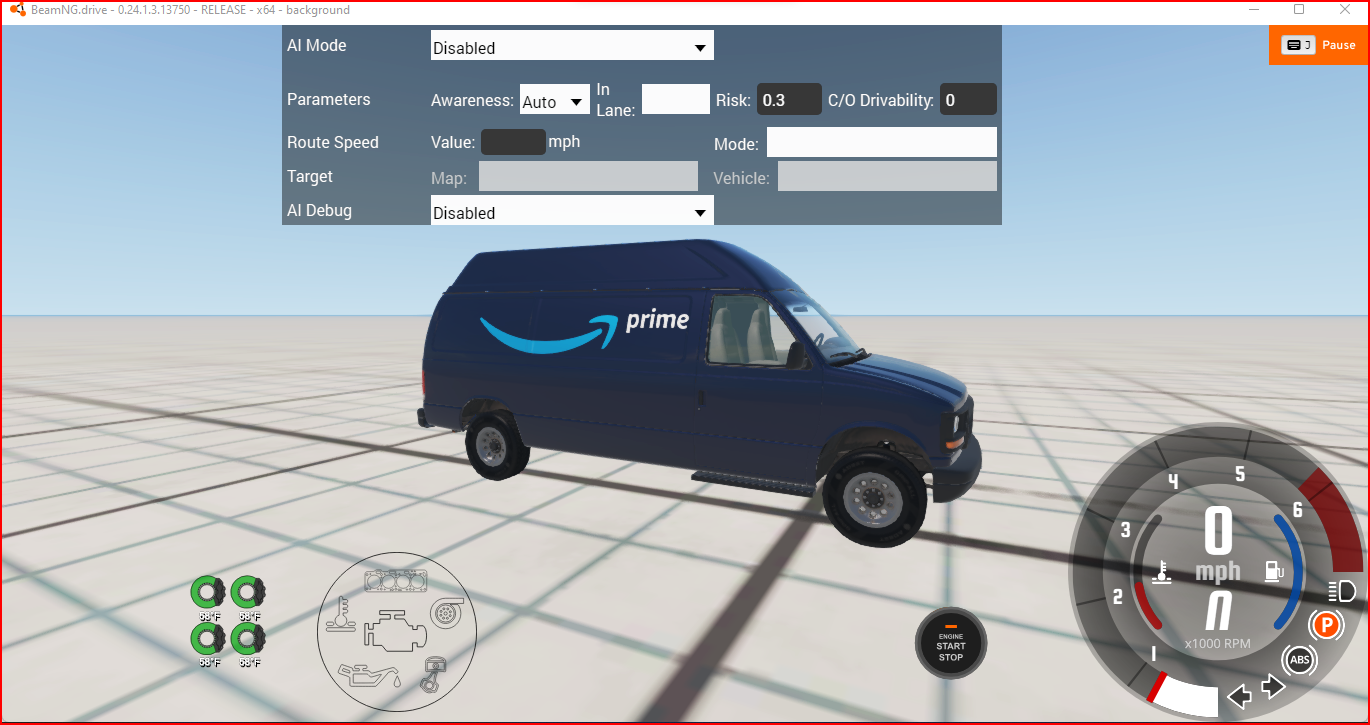The height and width of the screenshot is (725, 1370).
Task: Click the front-left brake temperature icon
Action: 208,594
